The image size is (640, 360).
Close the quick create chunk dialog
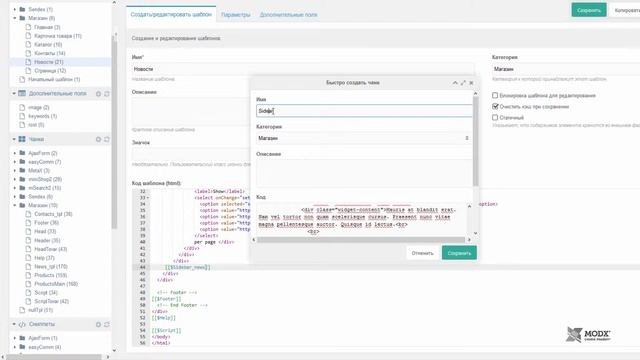pos(471,83)
